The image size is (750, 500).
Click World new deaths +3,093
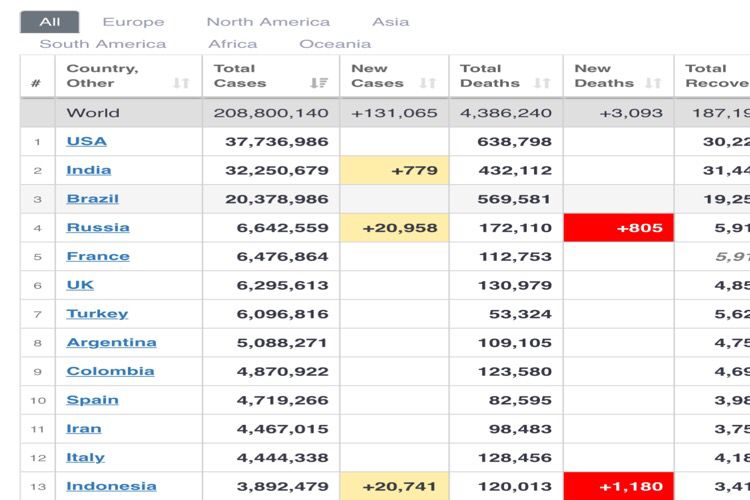coord(631,113)
